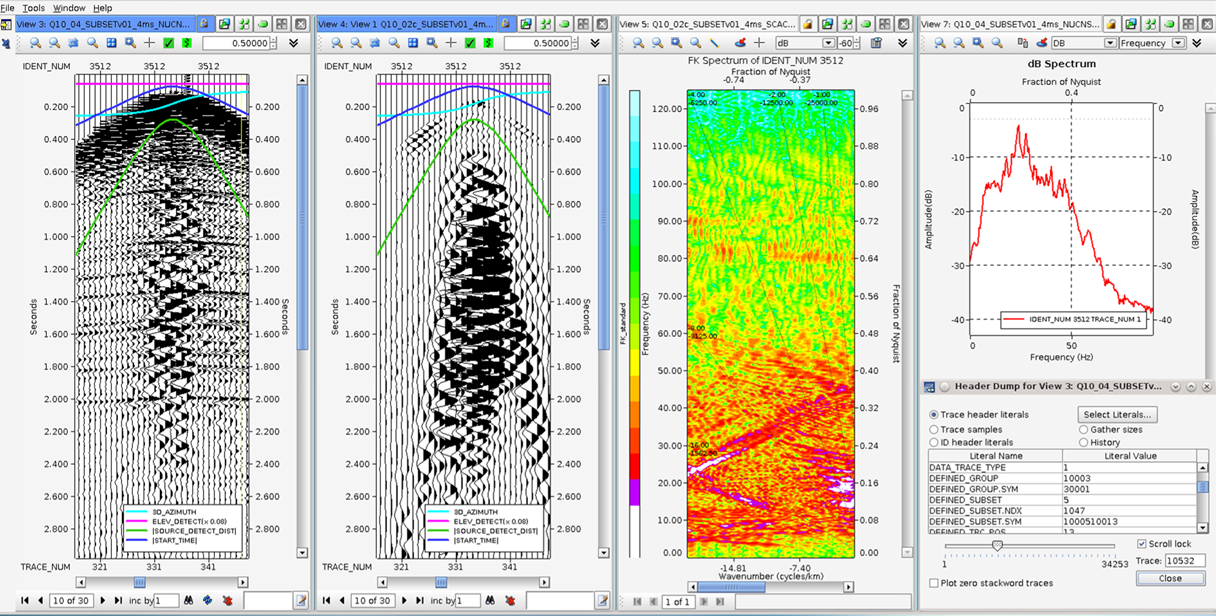The image size is (1216, 616).
Task: Select the Trace samples radio button
Action: tap(933, 429)
